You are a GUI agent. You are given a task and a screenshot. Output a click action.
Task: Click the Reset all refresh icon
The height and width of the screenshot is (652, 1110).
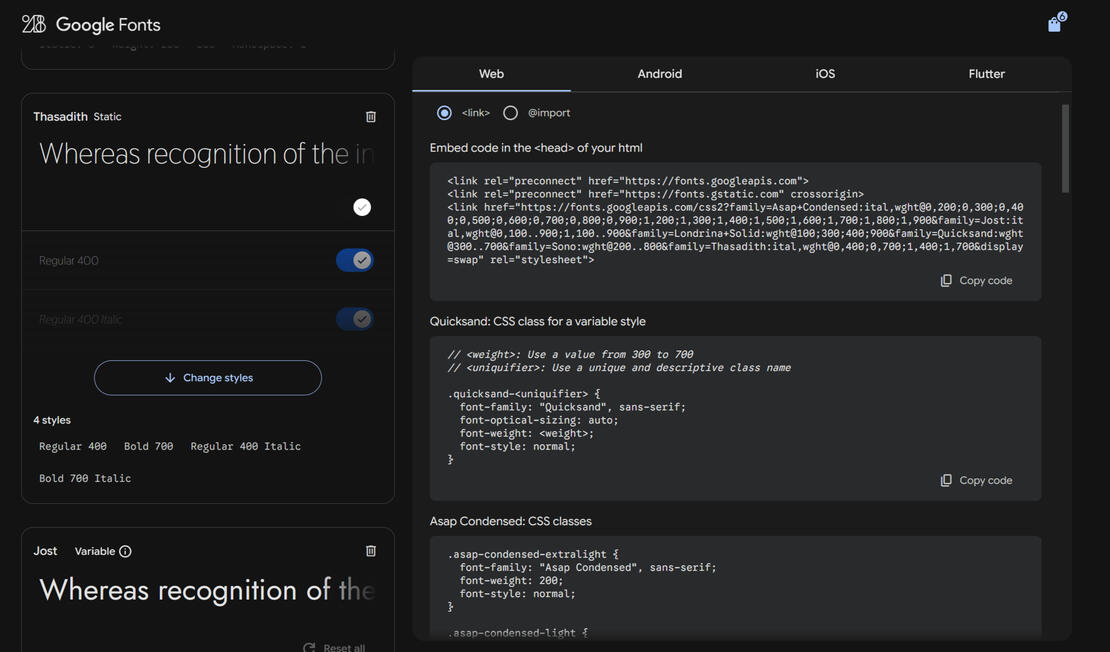pos(309,647)
